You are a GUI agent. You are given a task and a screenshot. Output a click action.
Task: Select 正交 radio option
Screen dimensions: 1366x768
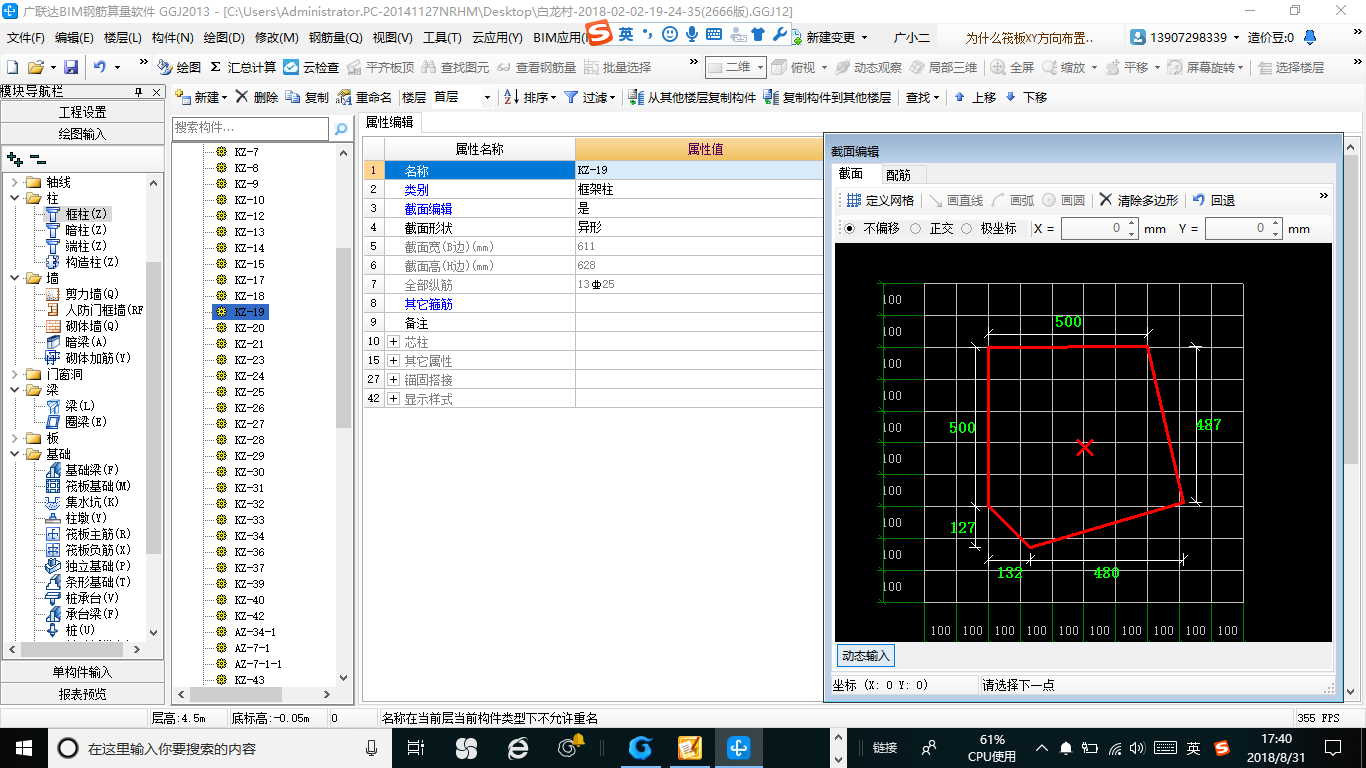[x=932, y=228]
